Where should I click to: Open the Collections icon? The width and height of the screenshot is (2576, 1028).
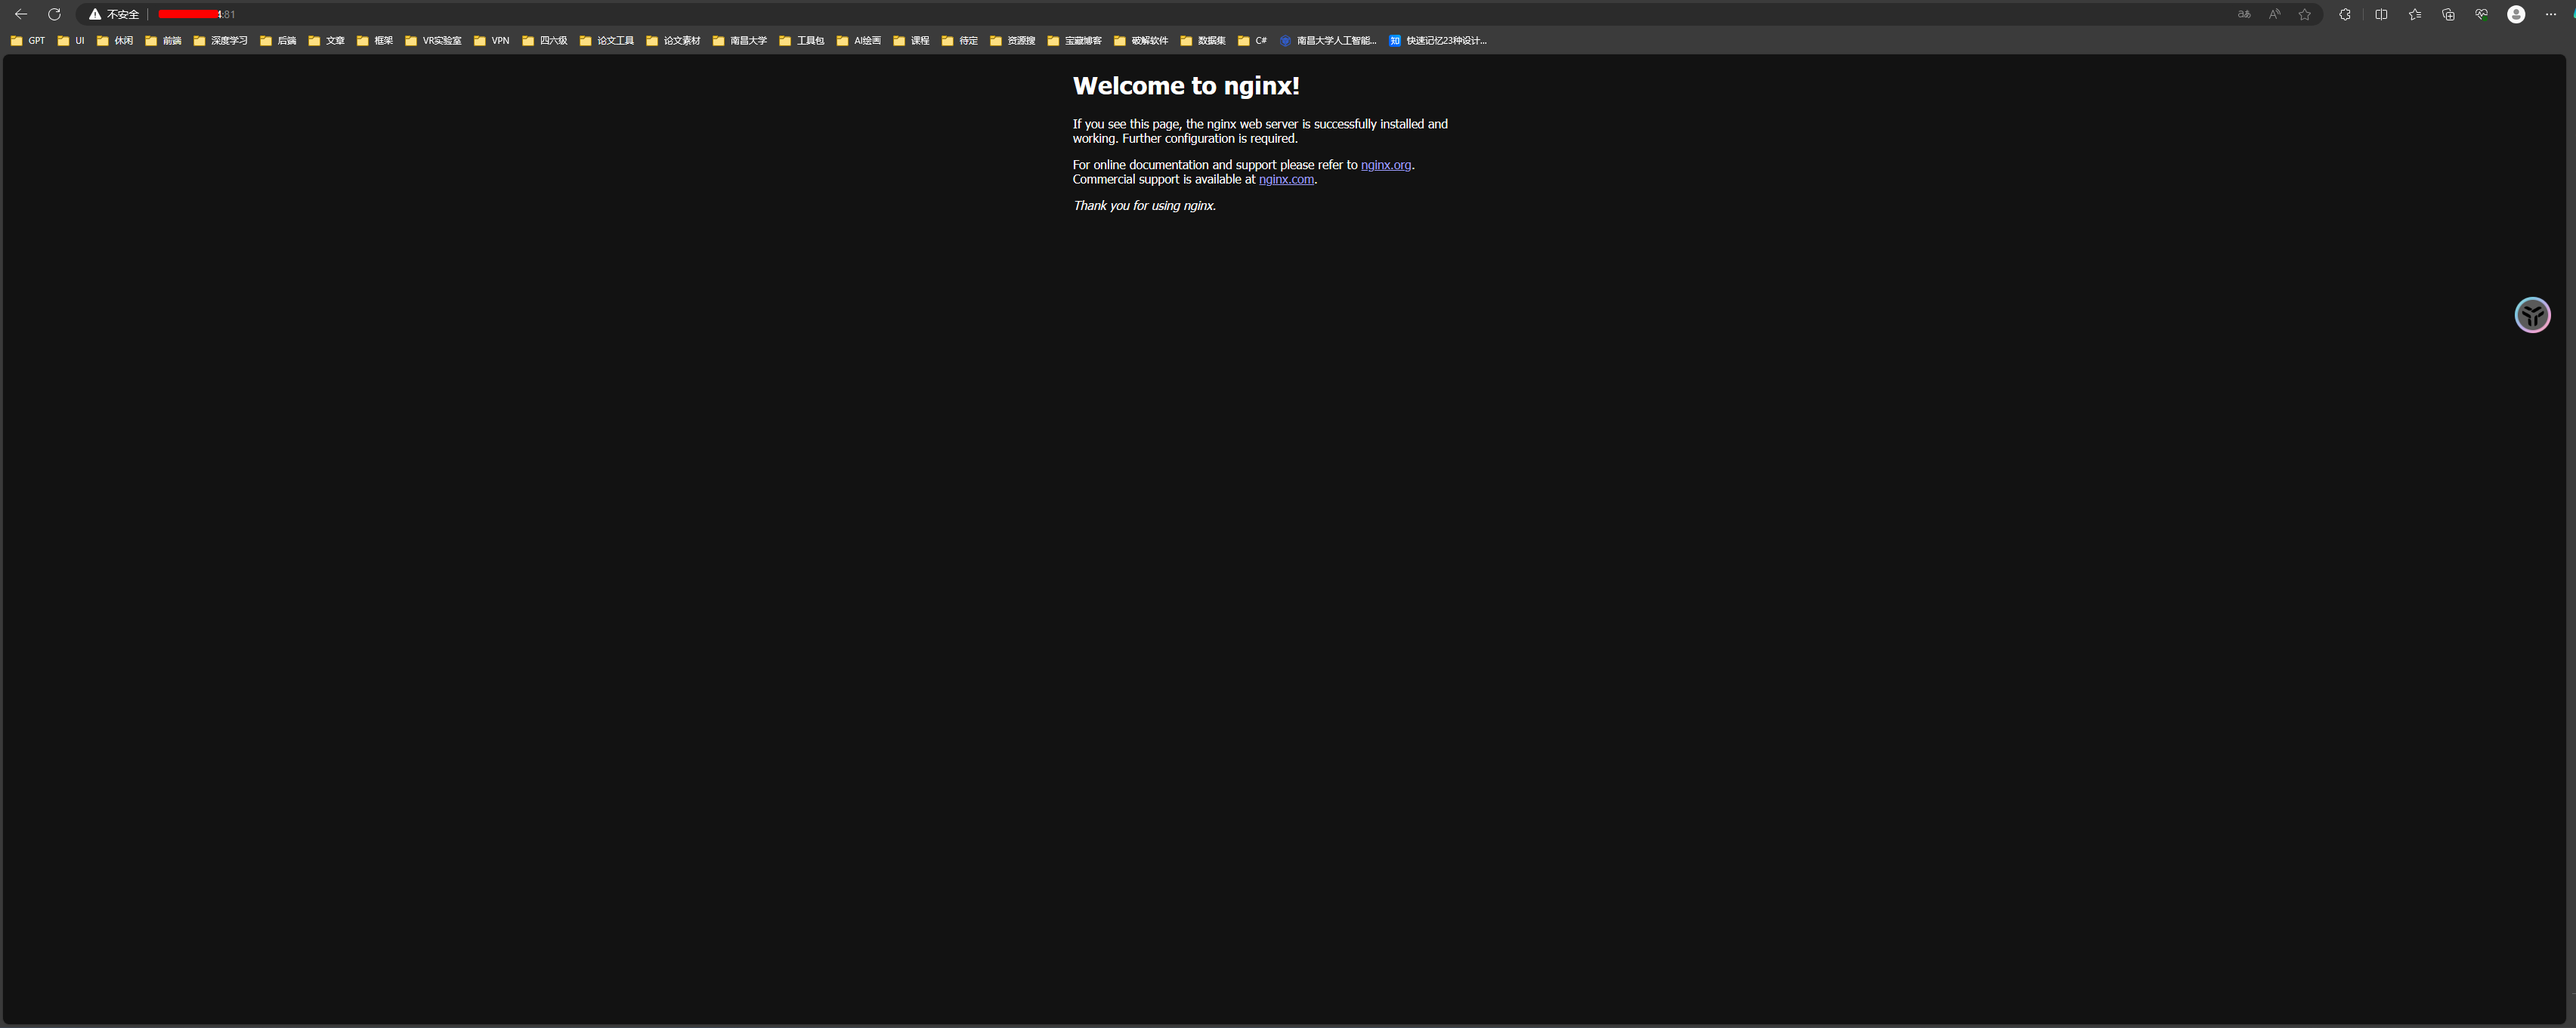click(x=2448, y=14)
